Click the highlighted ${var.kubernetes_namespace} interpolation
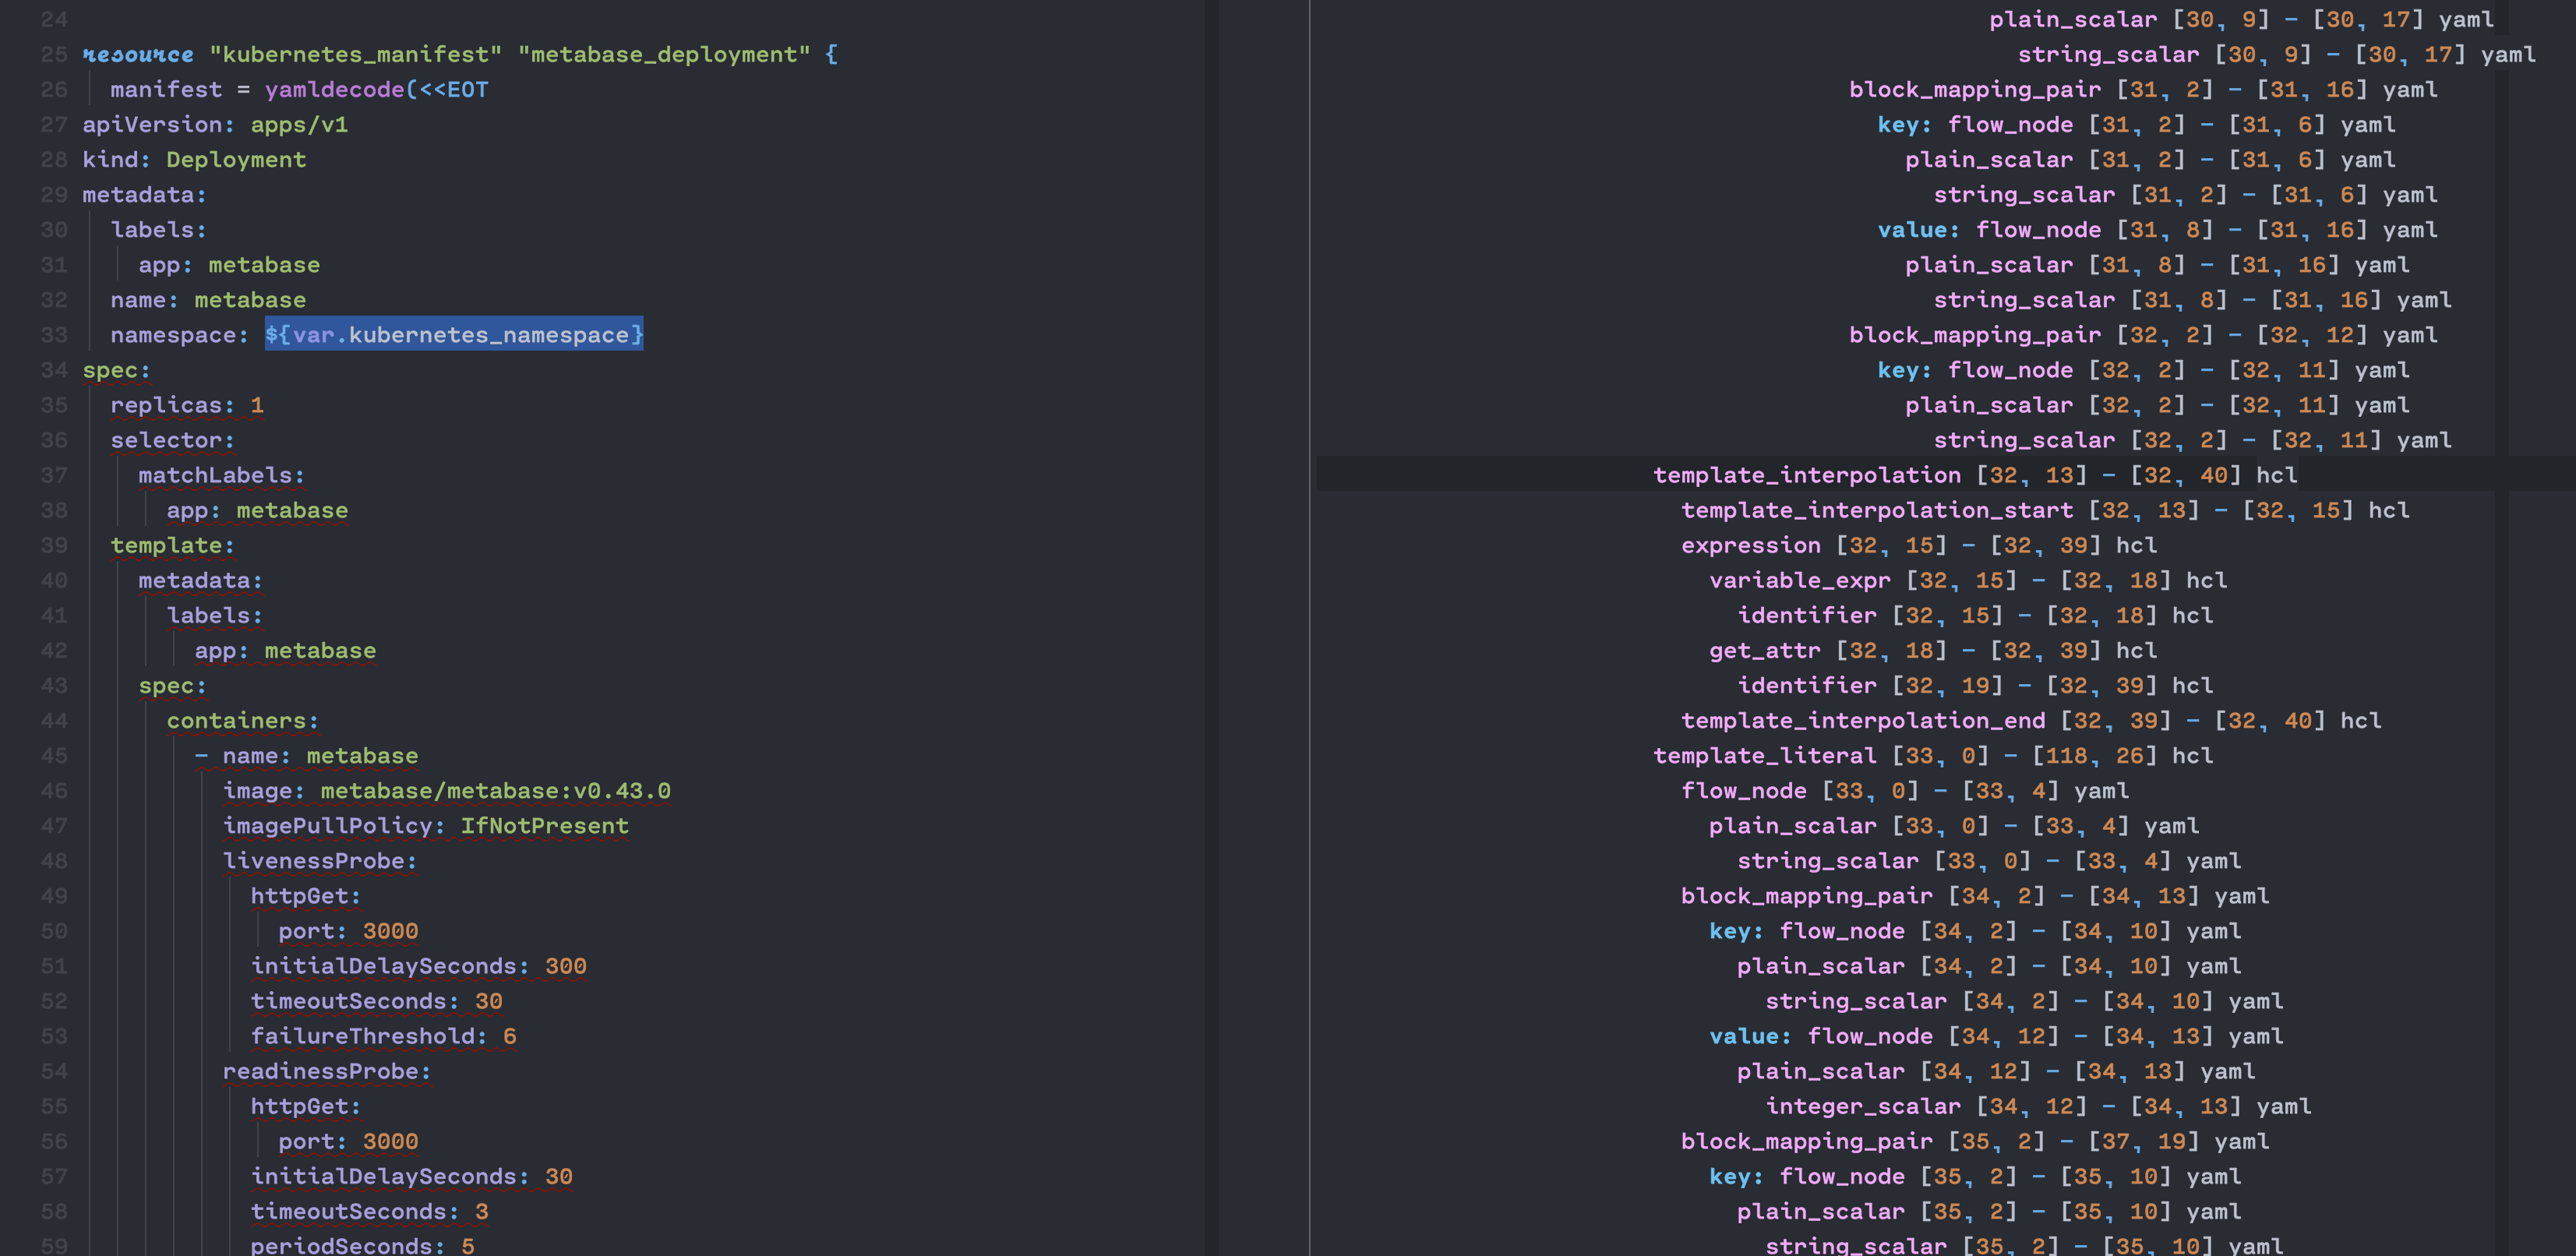 [454, 335]
